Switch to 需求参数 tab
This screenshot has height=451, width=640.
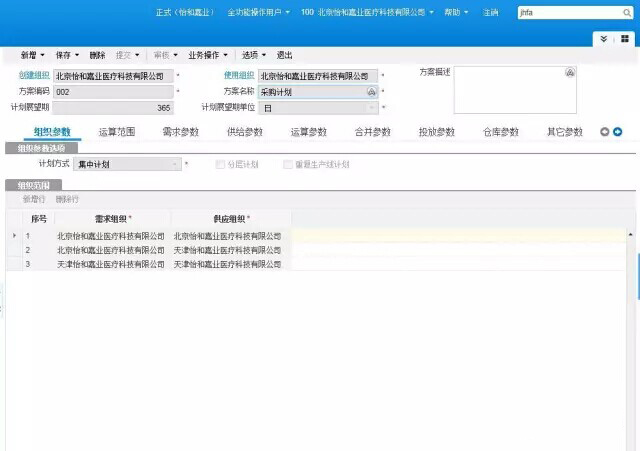[180, 131]
